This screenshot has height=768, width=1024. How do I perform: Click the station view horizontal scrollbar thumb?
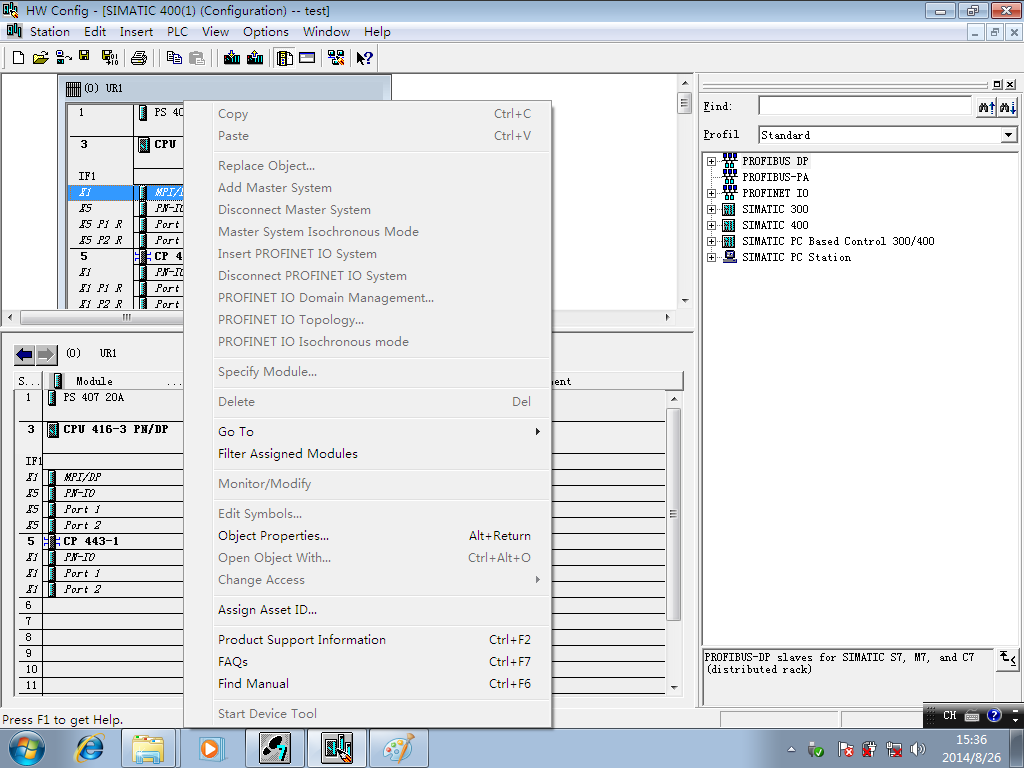click(x=127, y=317)
